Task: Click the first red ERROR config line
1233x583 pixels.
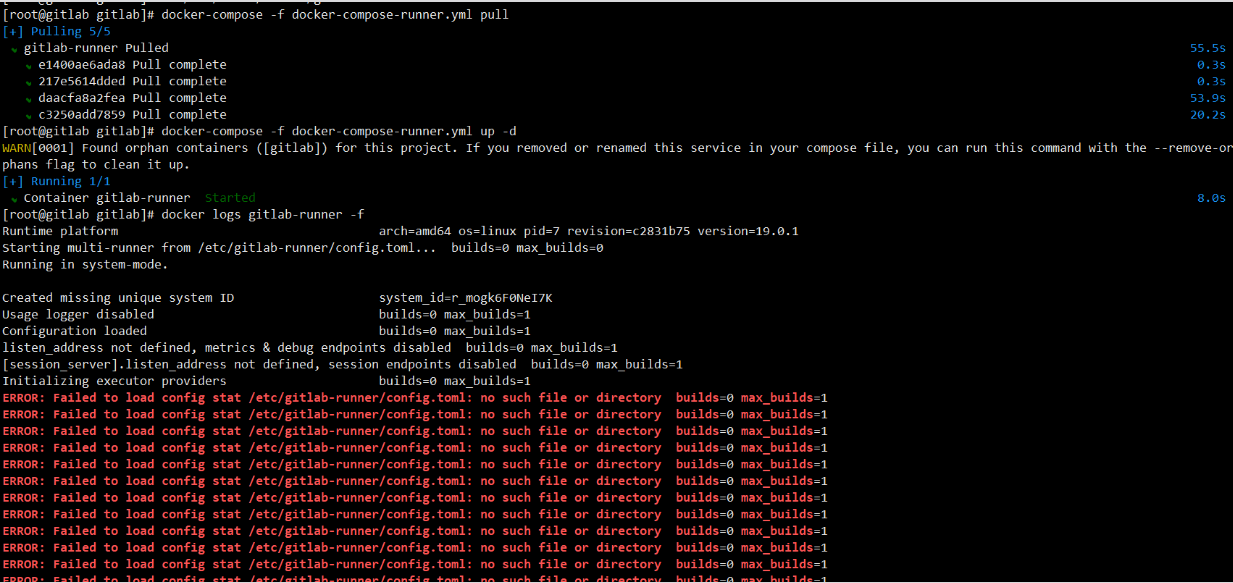Action: pos(415,398)
